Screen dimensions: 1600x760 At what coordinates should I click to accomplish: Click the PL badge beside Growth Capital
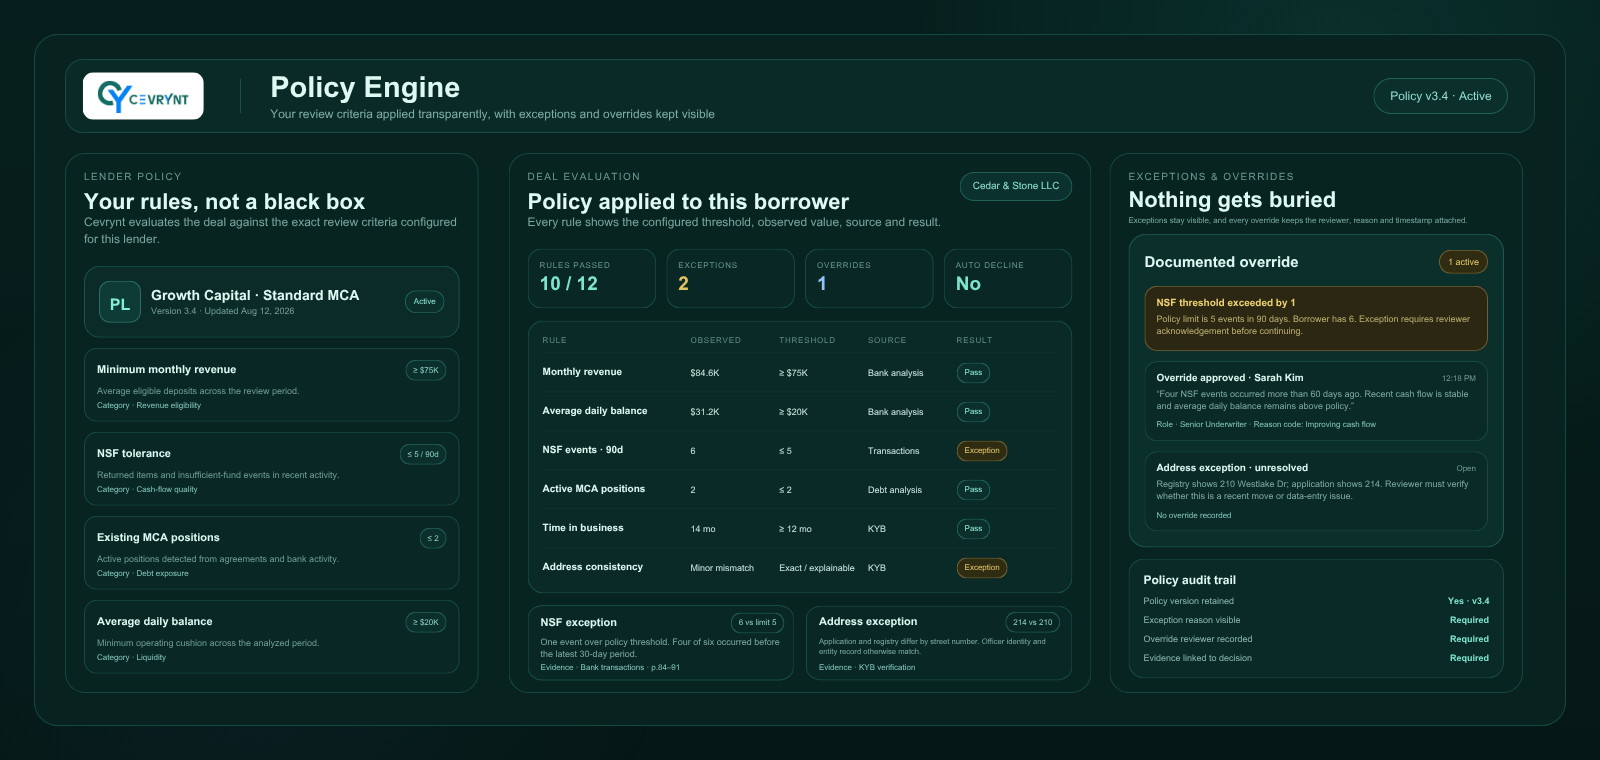120,303
